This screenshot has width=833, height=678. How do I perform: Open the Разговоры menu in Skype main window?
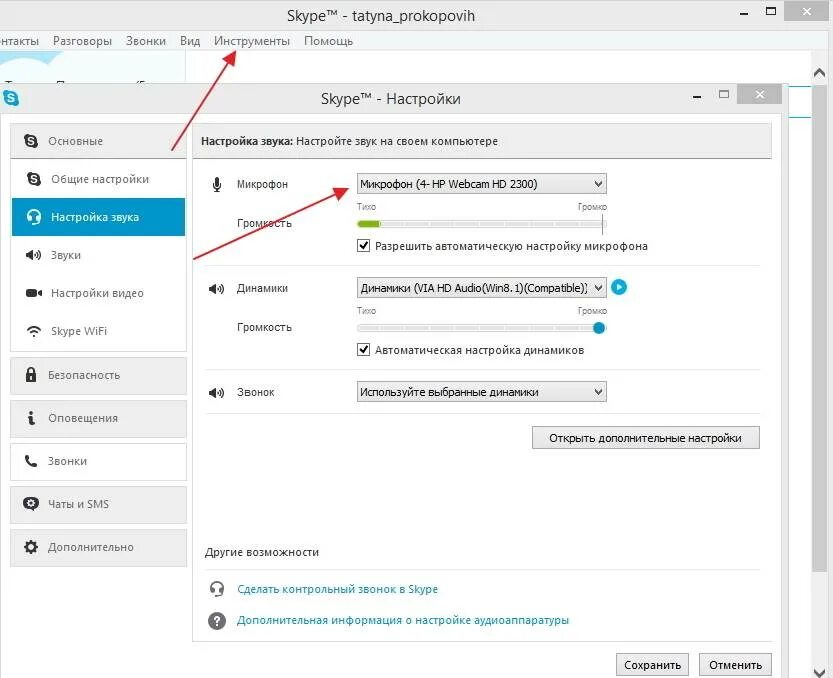(x=82, y=41)
